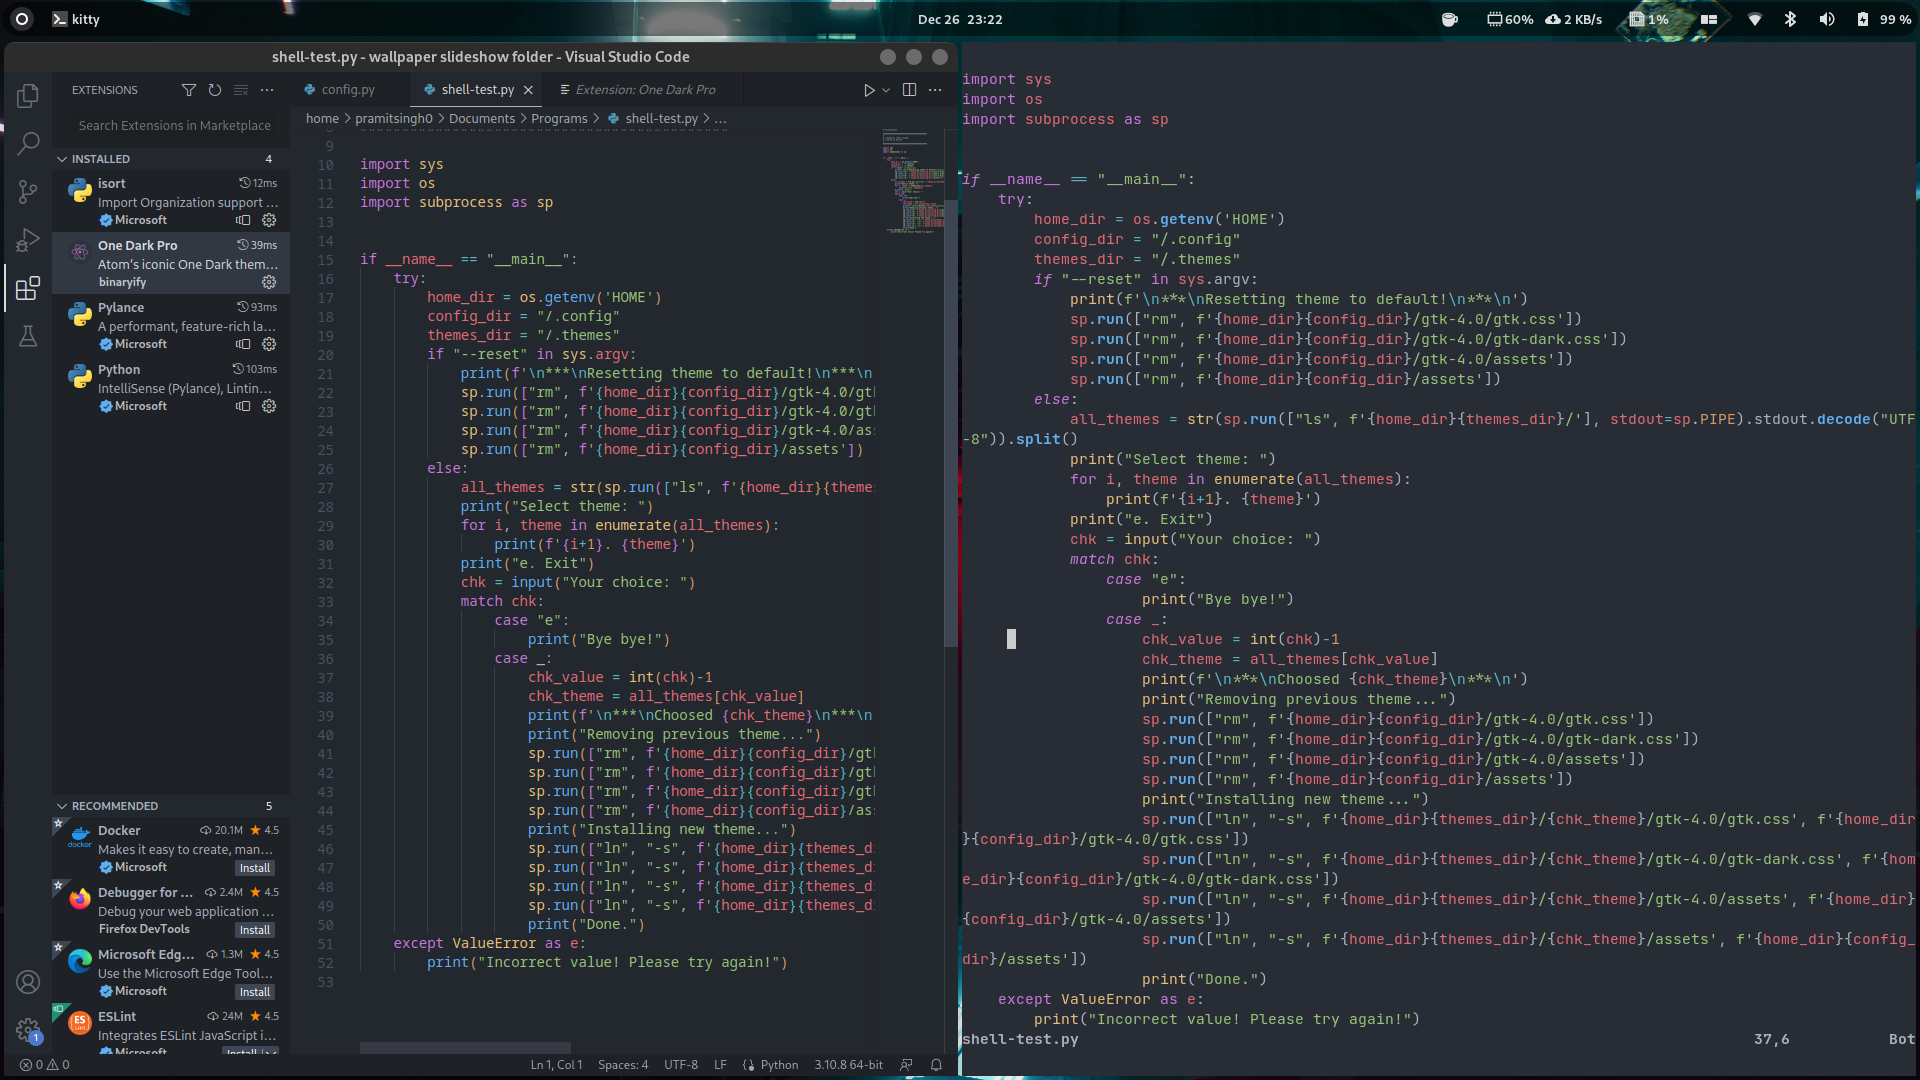
Task: Refresh the installed extensions list
Action: click(214, 90)
